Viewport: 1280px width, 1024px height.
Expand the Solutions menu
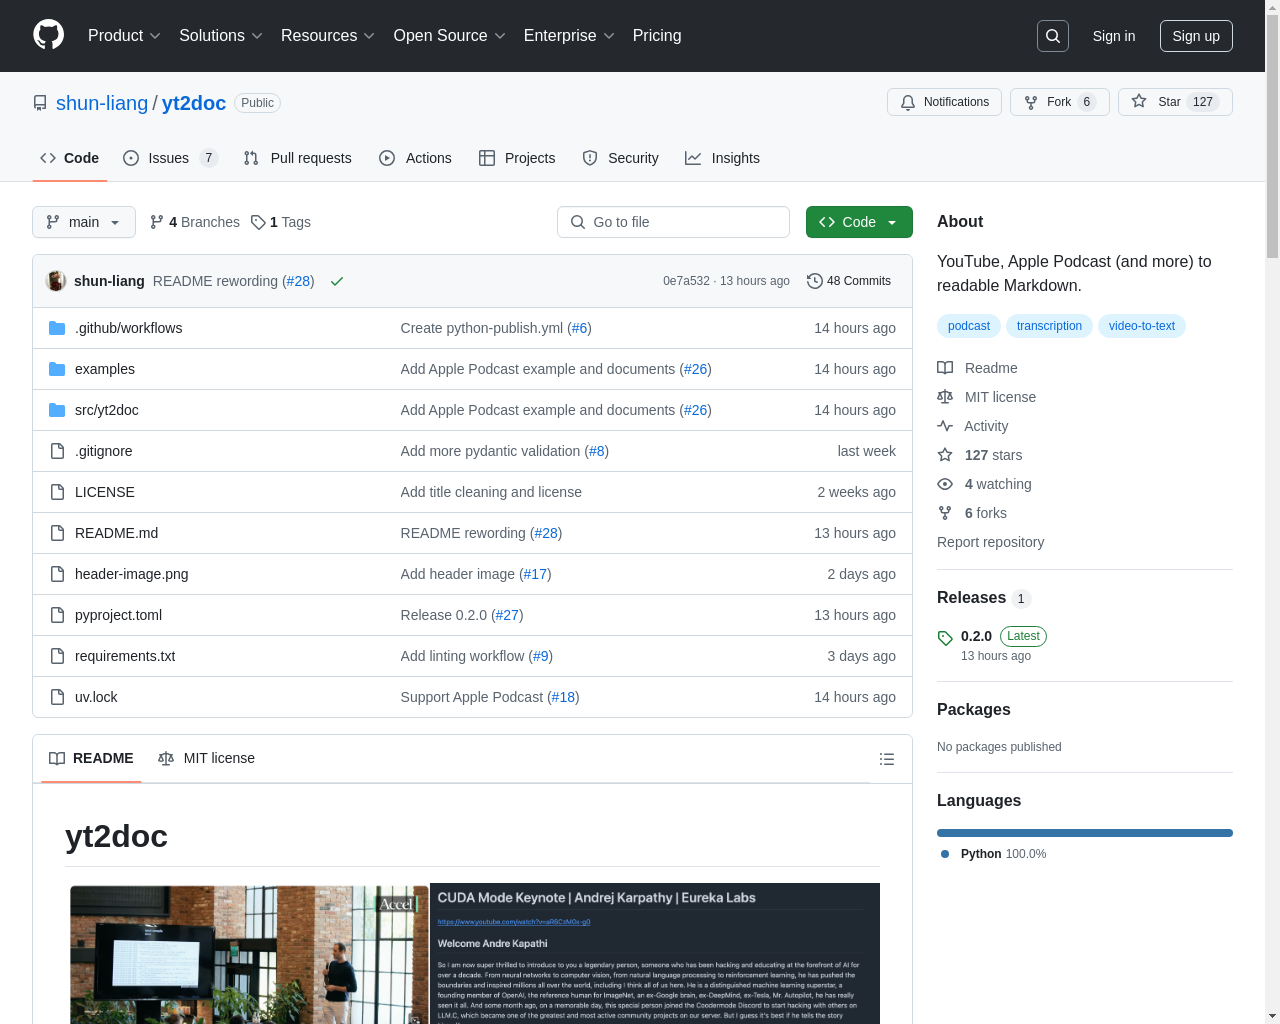221,36
